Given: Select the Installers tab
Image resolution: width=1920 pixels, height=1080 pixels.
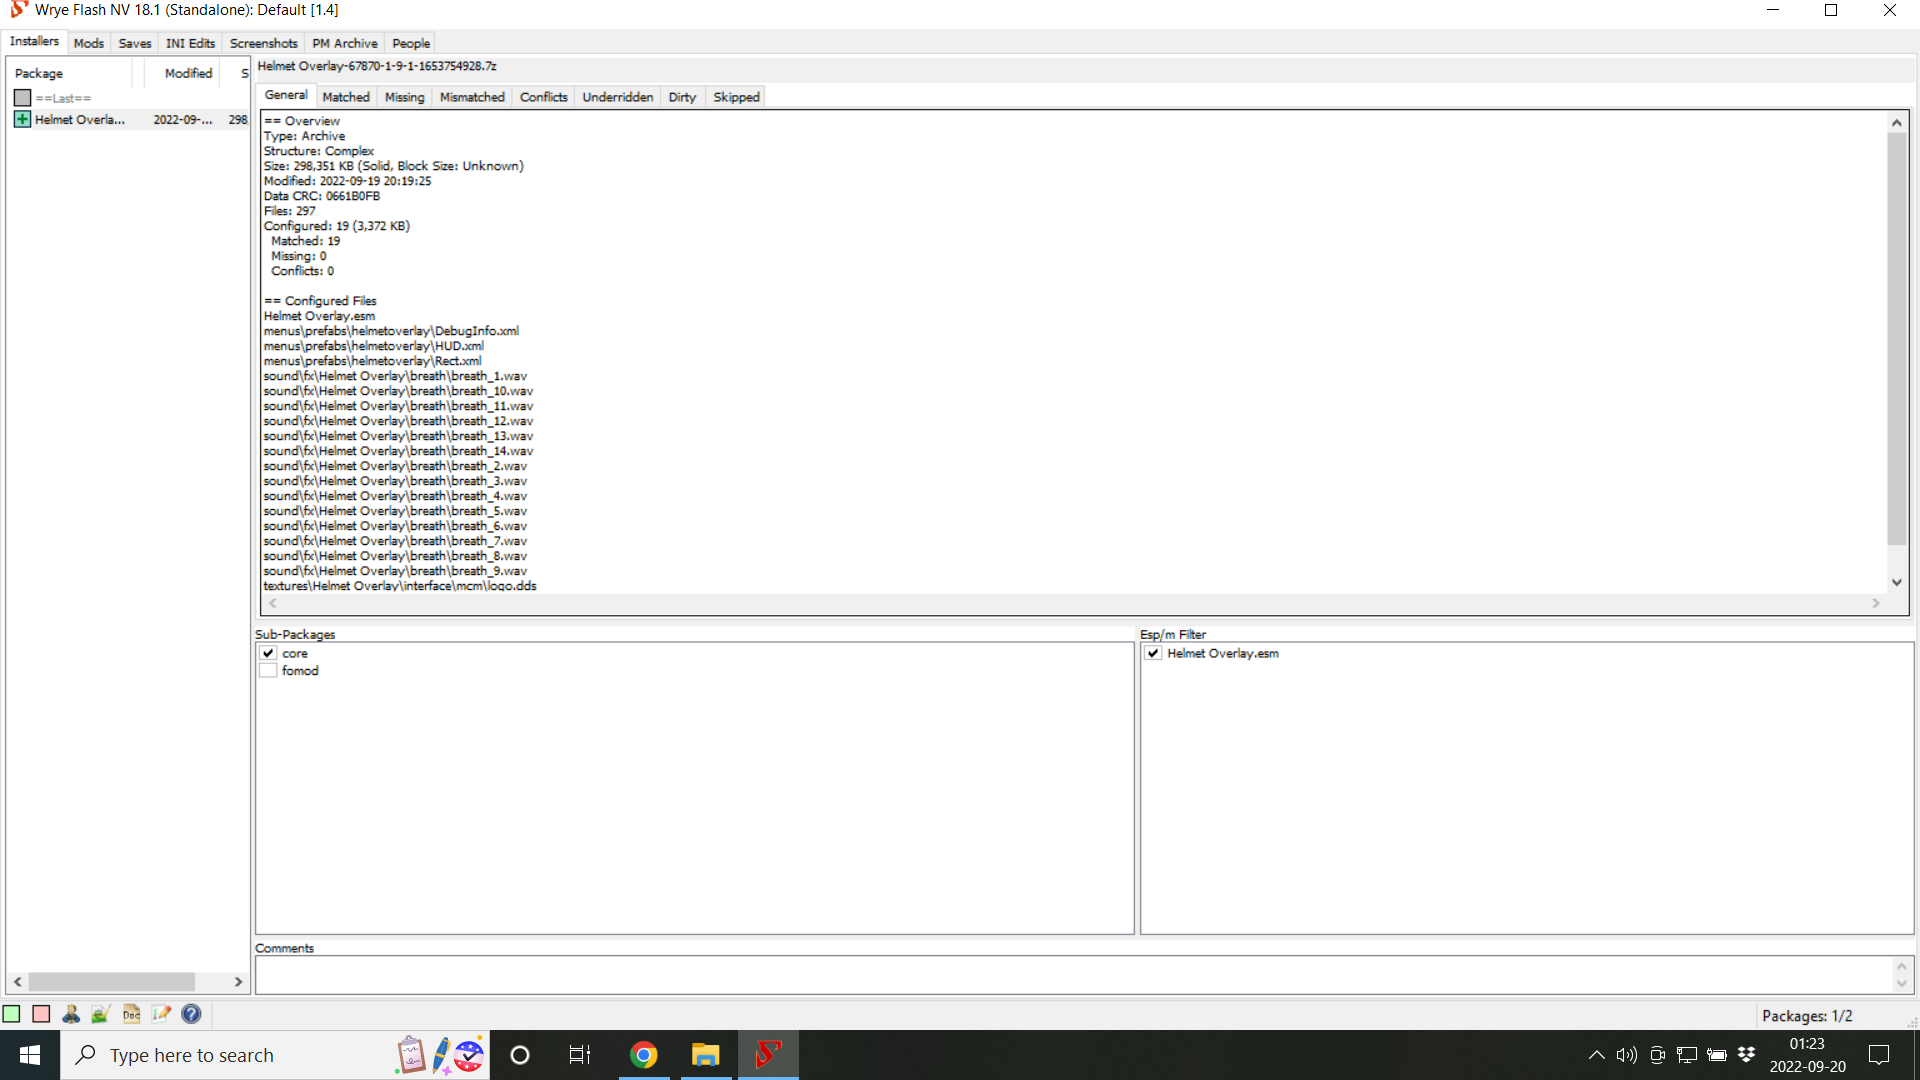Looking at the screenshot, I should [34, 41].
